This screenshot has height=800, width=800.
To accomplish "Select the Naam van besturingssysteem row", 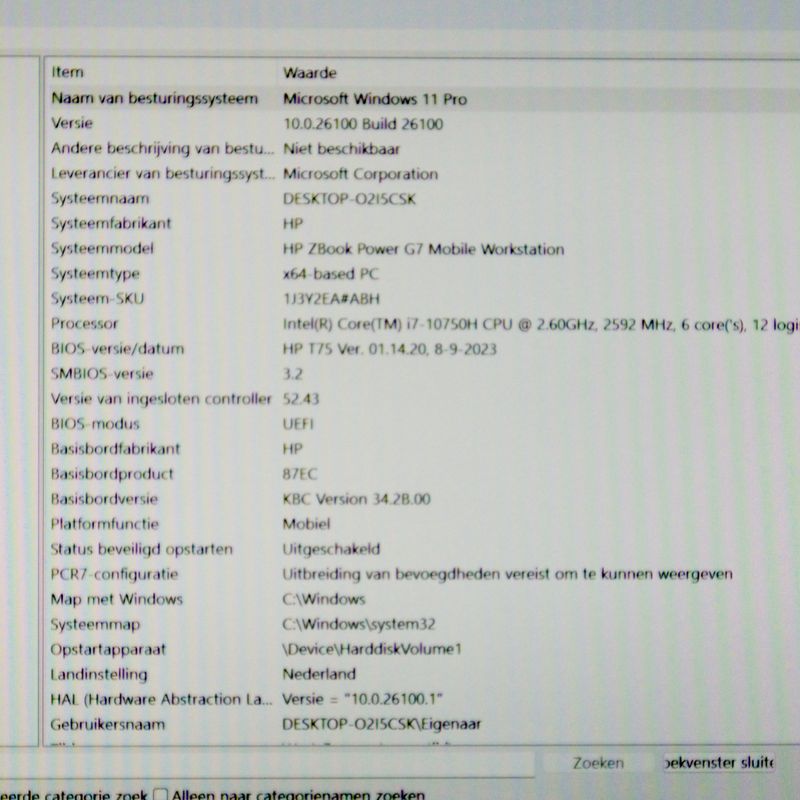I will point(154,99).
